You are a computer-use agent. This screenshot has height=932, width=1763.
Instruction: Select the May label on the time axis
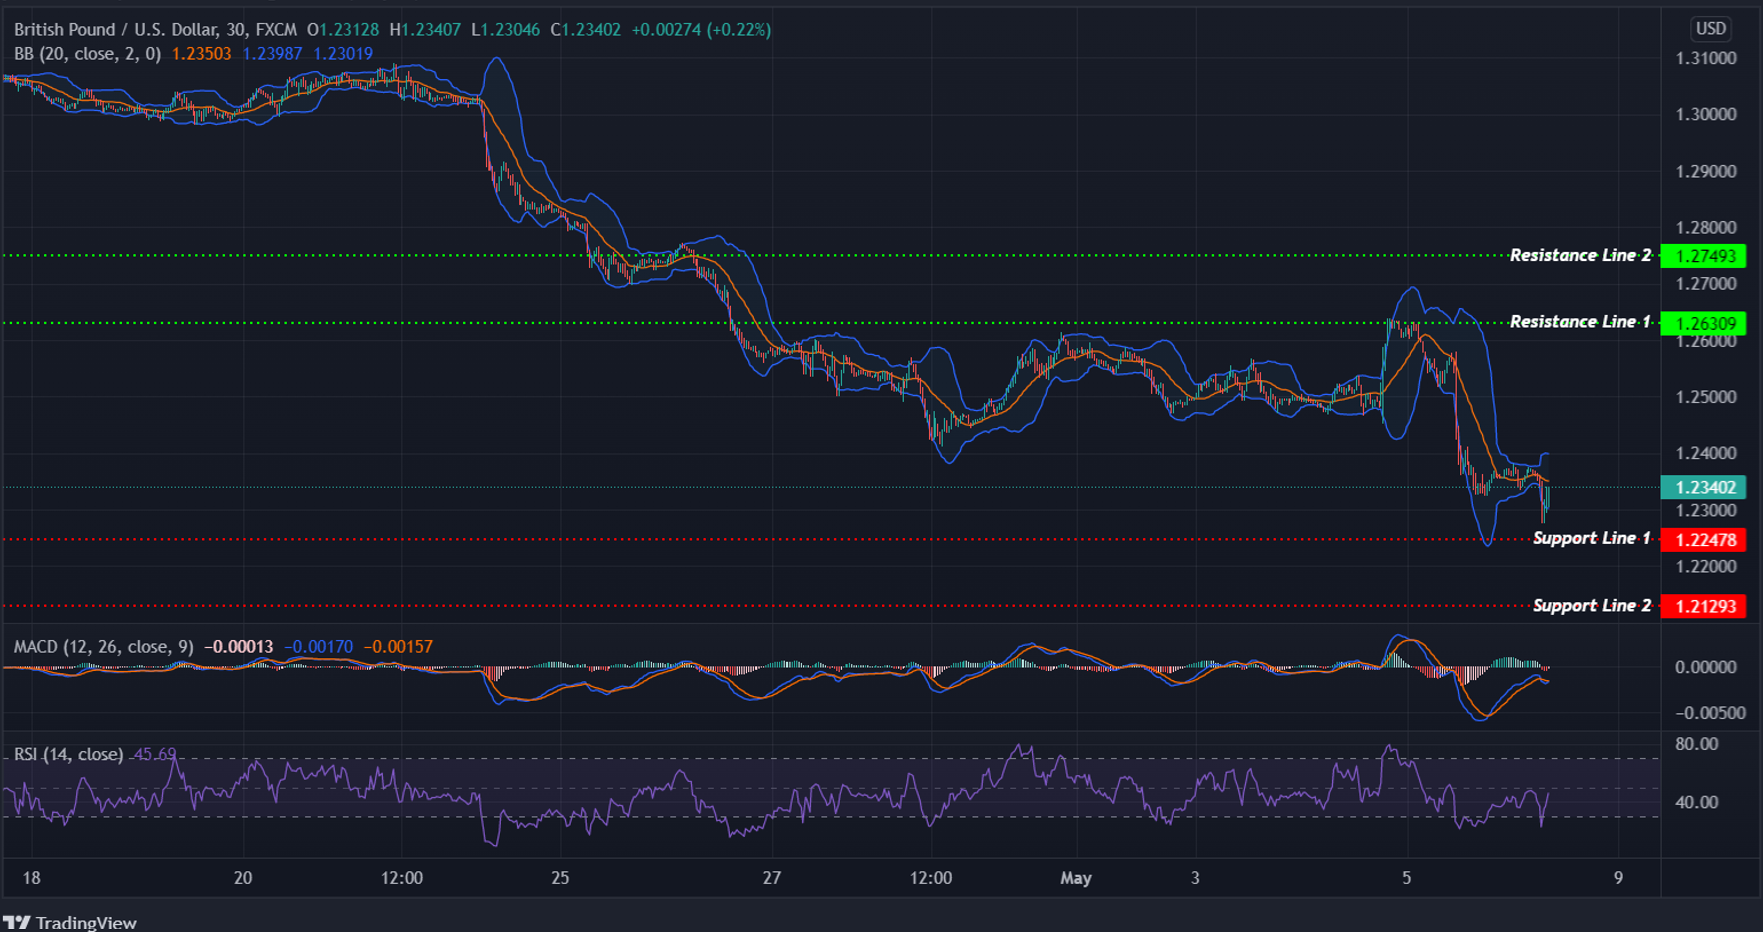point(1077,878)
